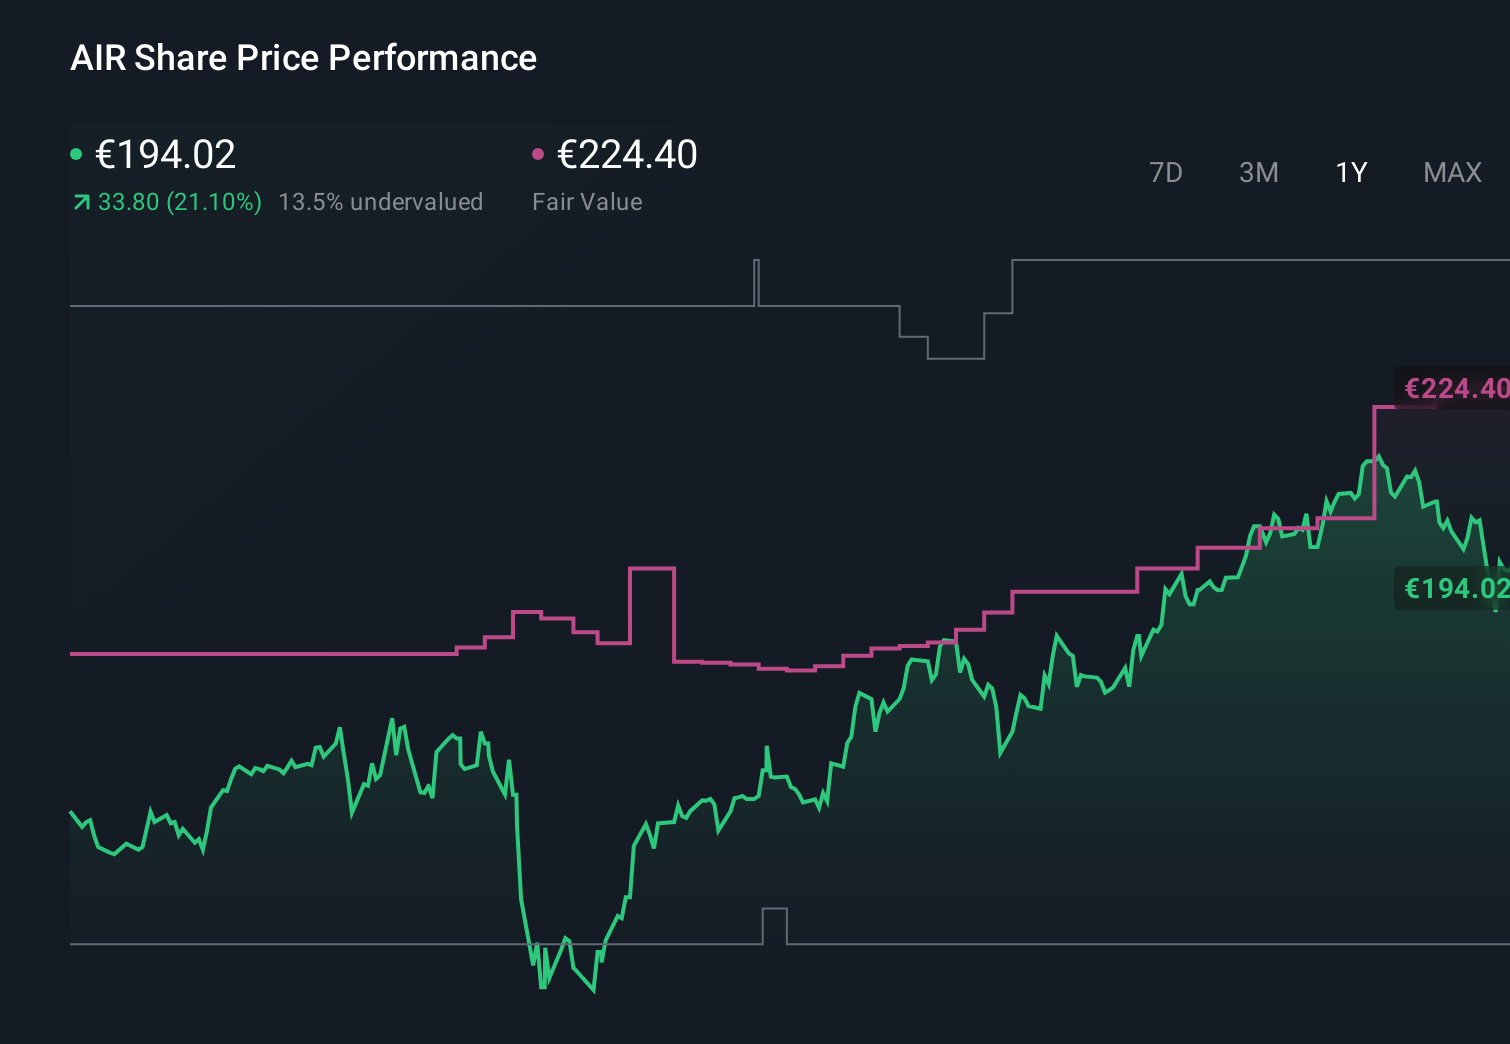Click the AIR Share Price Performance title

[x=302, y=58]
